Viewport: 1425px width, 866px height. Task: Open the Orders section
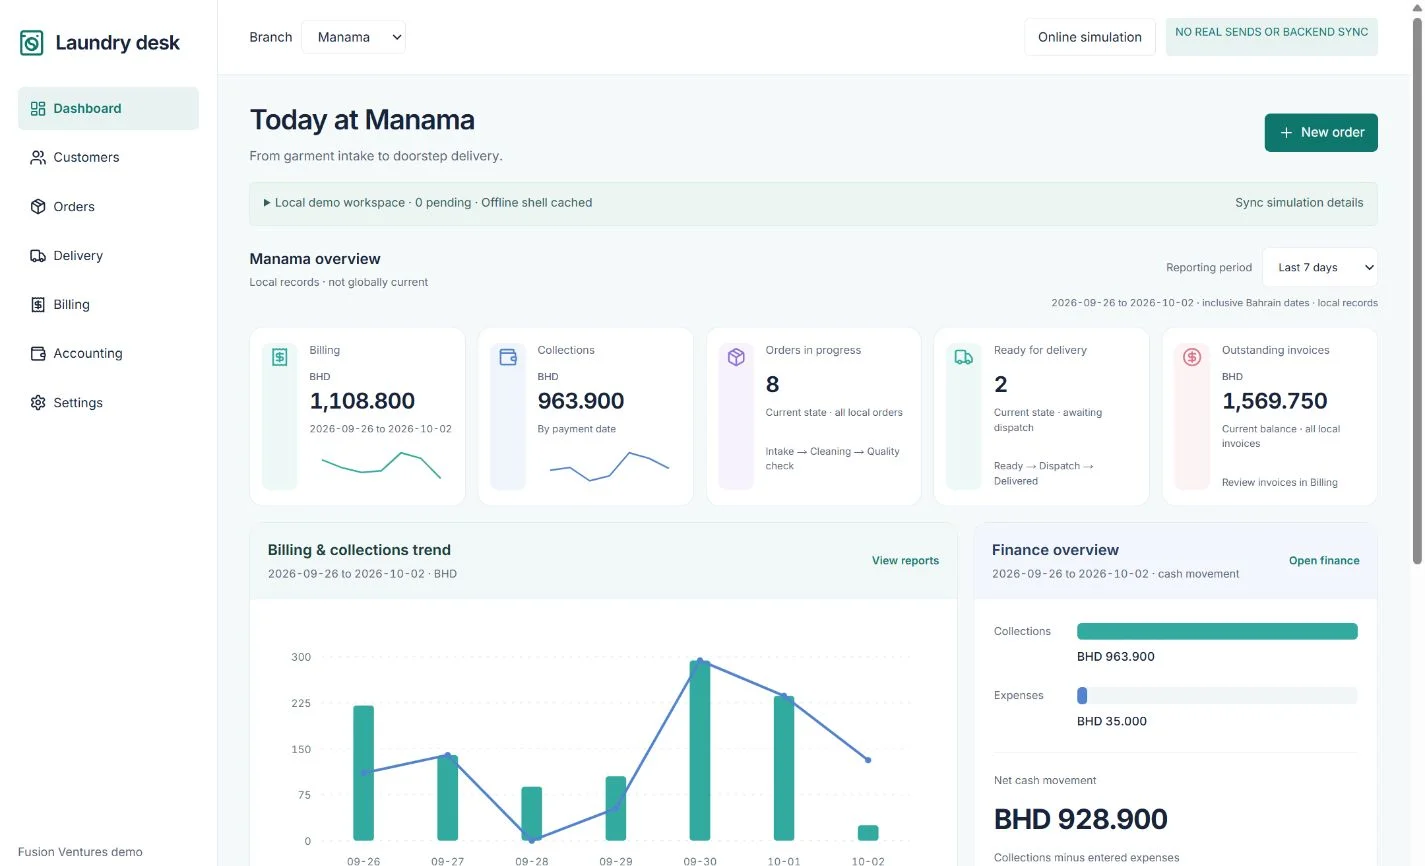click(108, 206)
